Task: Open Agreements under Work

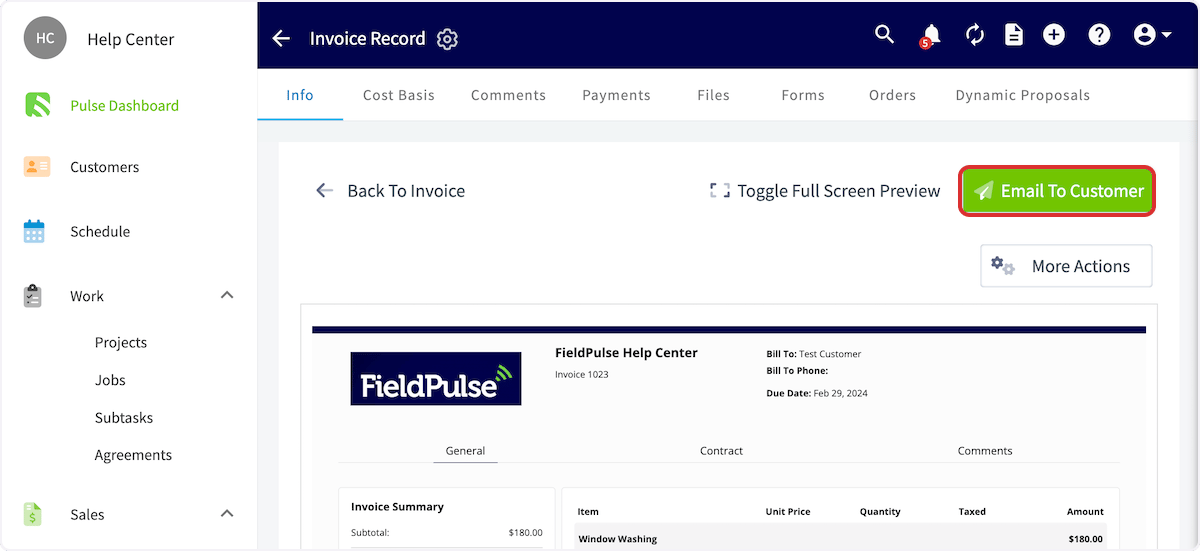Action: (133, 455)
